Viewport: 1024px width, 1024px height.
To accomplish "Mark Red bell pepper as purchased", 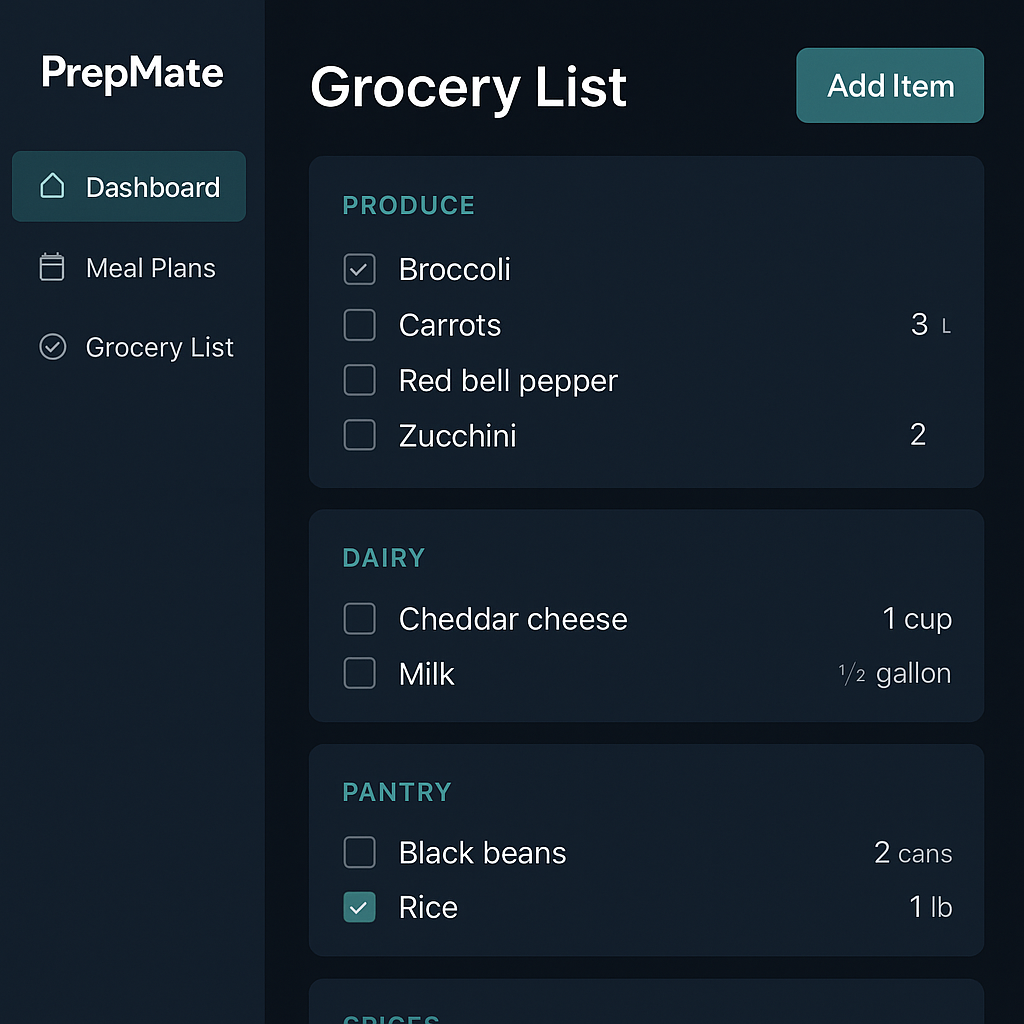I will [359, 380].
